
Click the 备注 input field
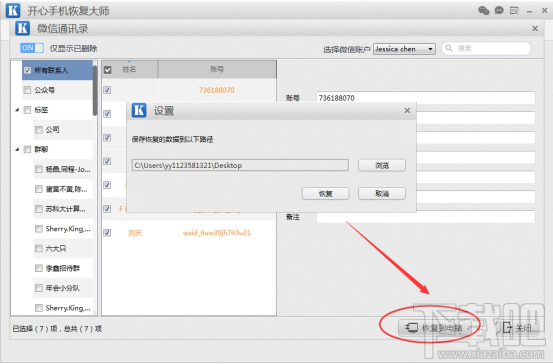(x=426, y=217)
